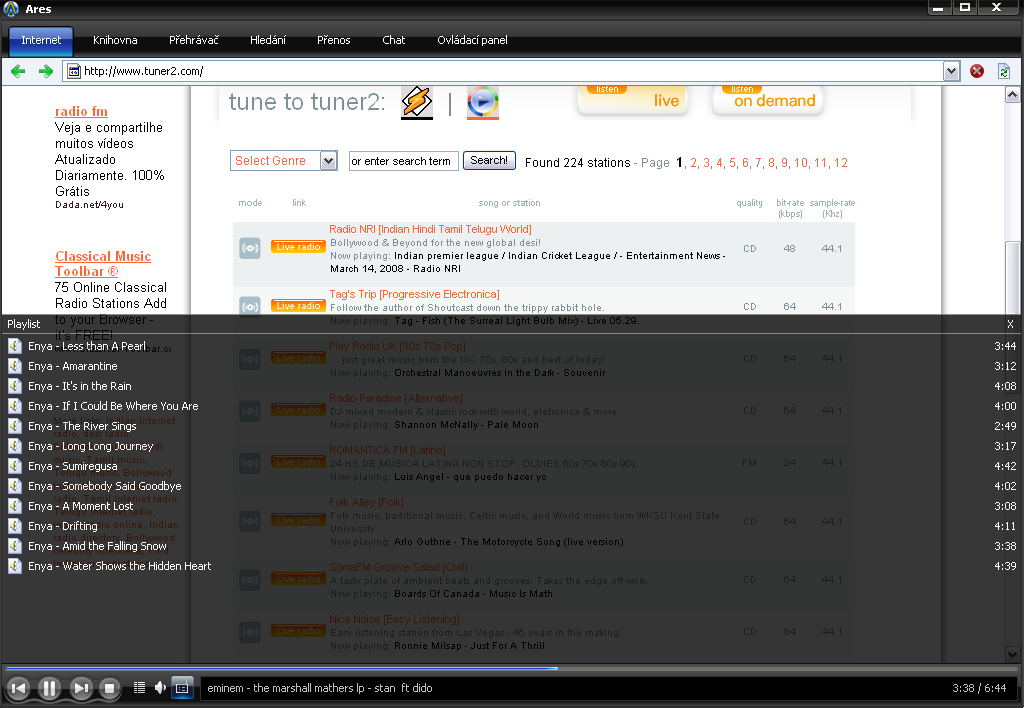Image resolution: width=1024 pixels, height=708 pixels.
Task: Select Enya - If I Could Be Where You Are
Action: [x=113, y=406]
